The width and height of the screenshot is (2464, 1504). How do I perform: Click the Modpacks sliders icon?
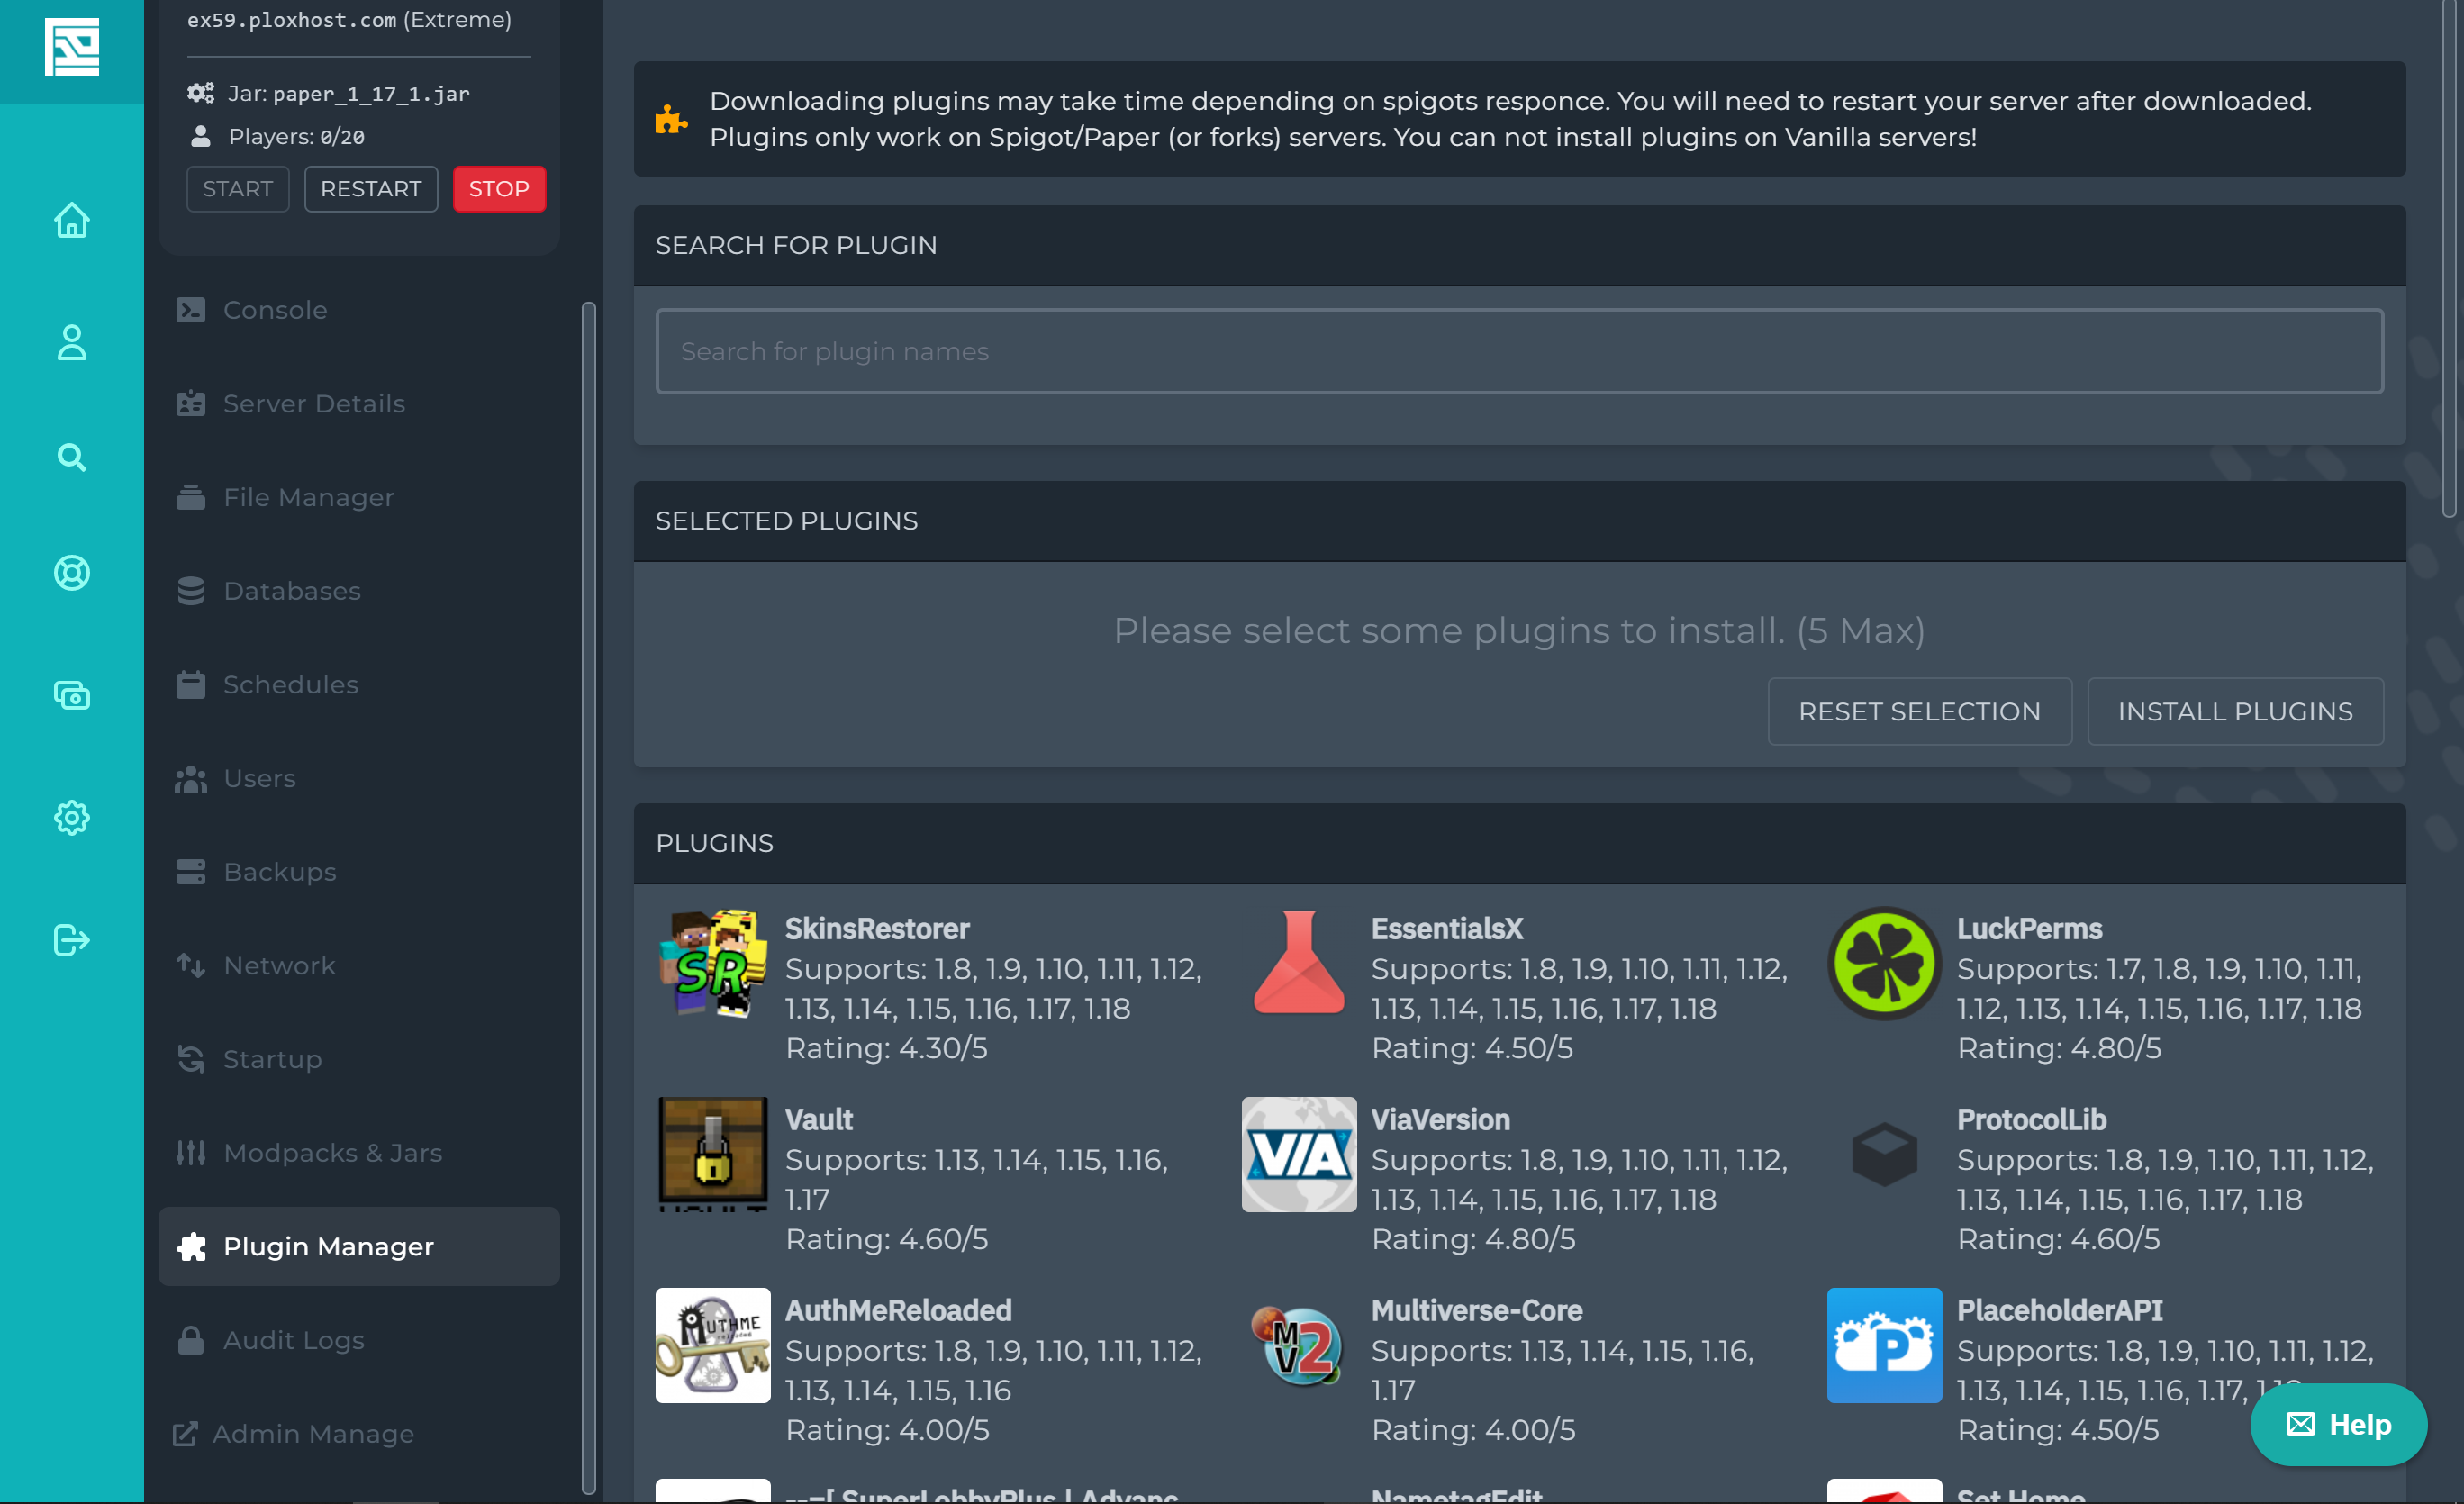click(x=191, y=1153)
